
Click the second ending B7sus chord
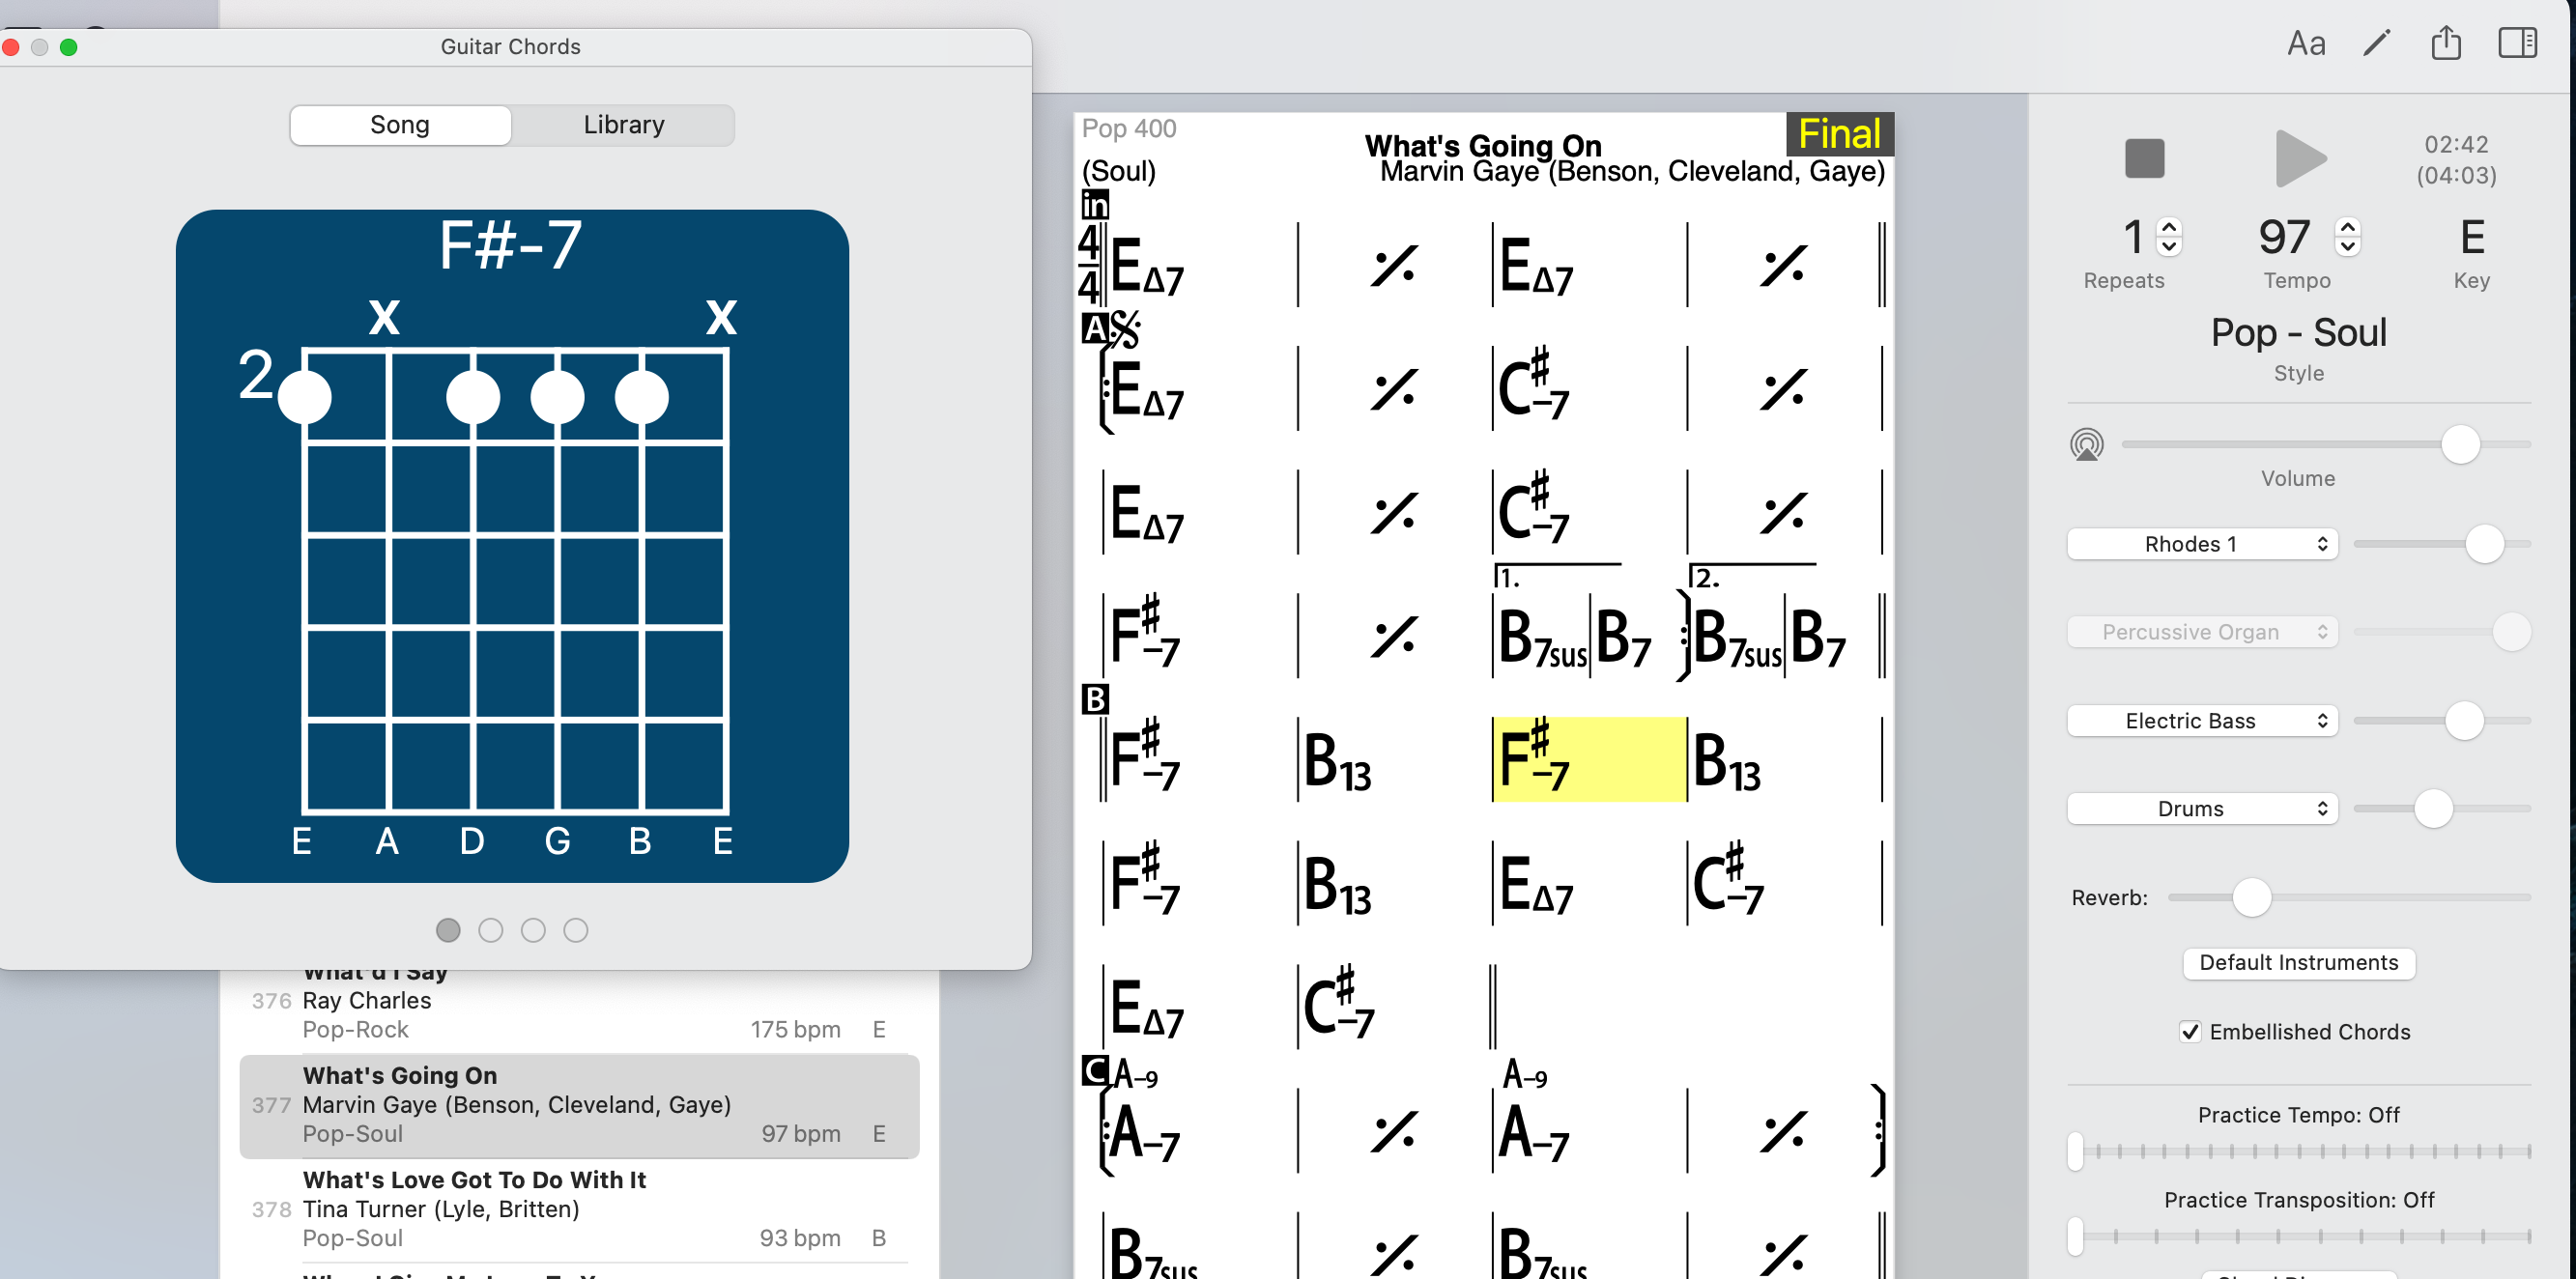point(1738,637)
